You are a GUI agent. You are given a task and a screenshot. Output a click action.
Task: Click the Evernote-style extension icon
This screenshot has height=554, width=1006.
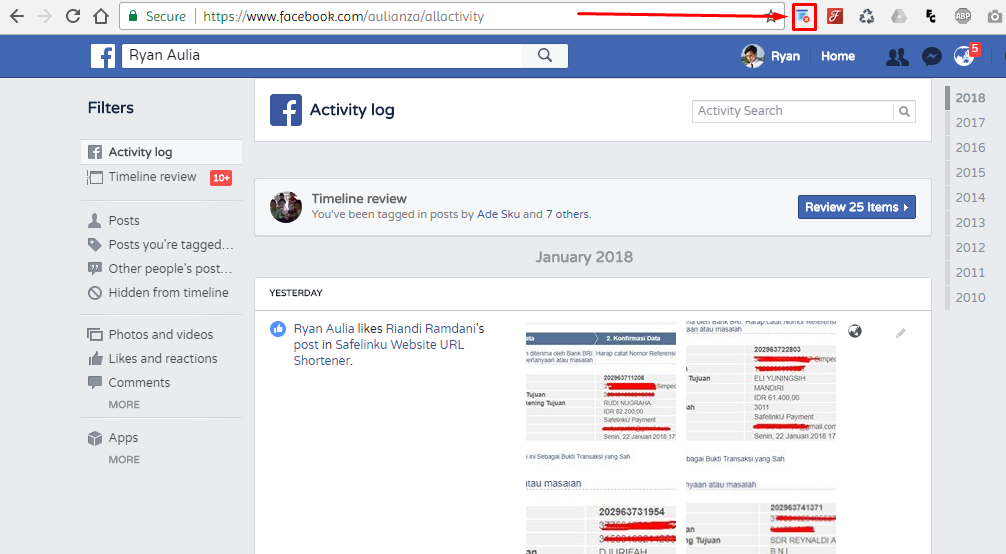[931, 17]
